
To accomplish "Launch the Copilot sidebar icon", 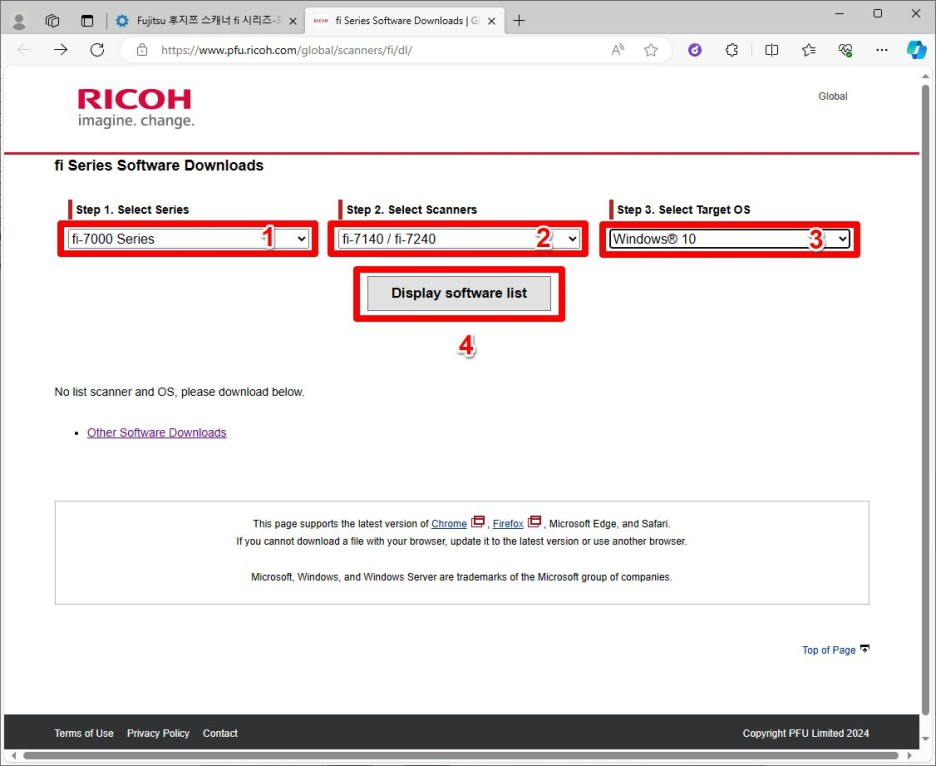I will click(916, 50).
